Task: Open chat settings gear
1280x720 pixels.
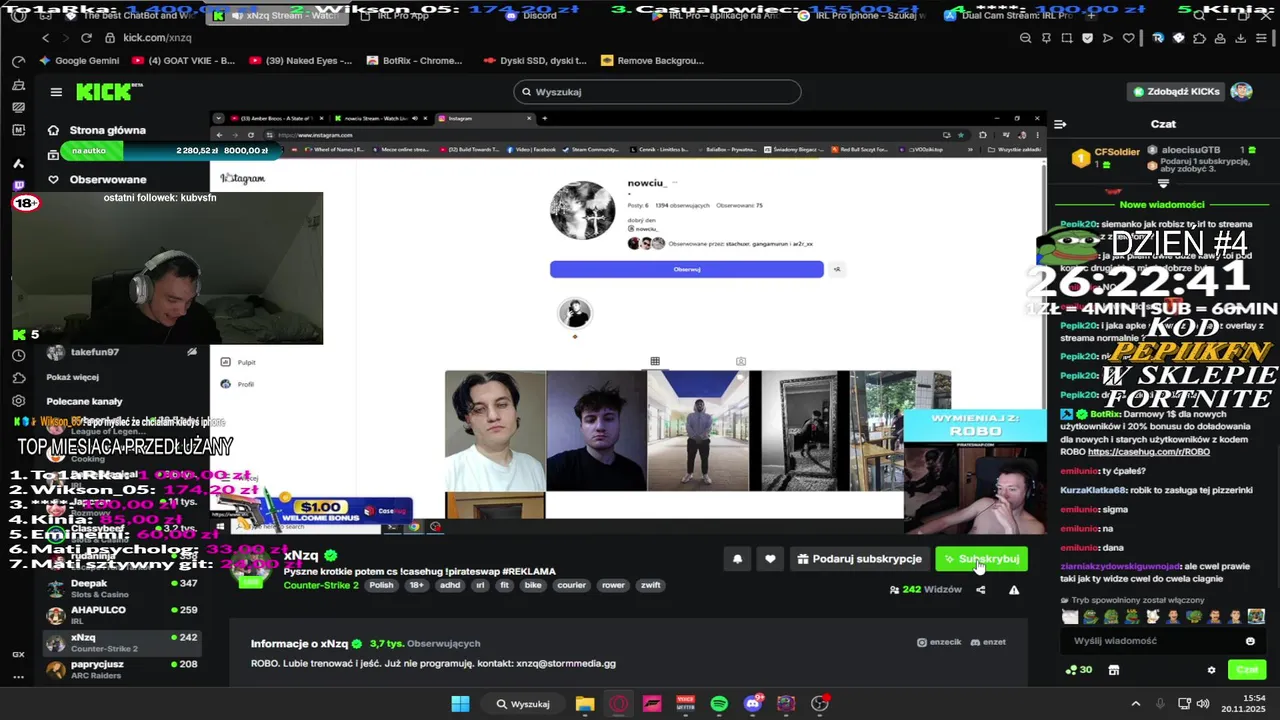Action: (x=1211, y=670)
